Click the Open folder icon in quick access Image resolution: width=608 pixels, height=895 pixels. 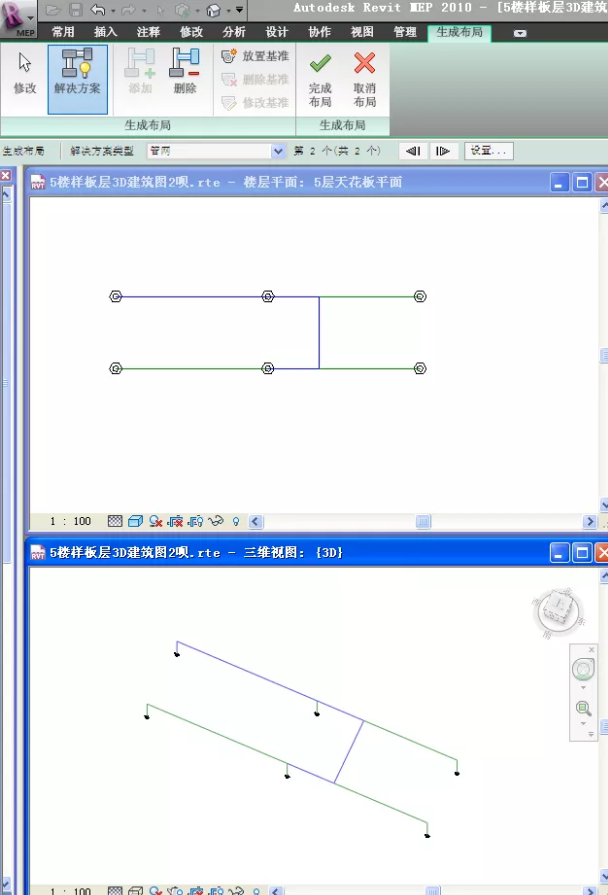point(53,10)
